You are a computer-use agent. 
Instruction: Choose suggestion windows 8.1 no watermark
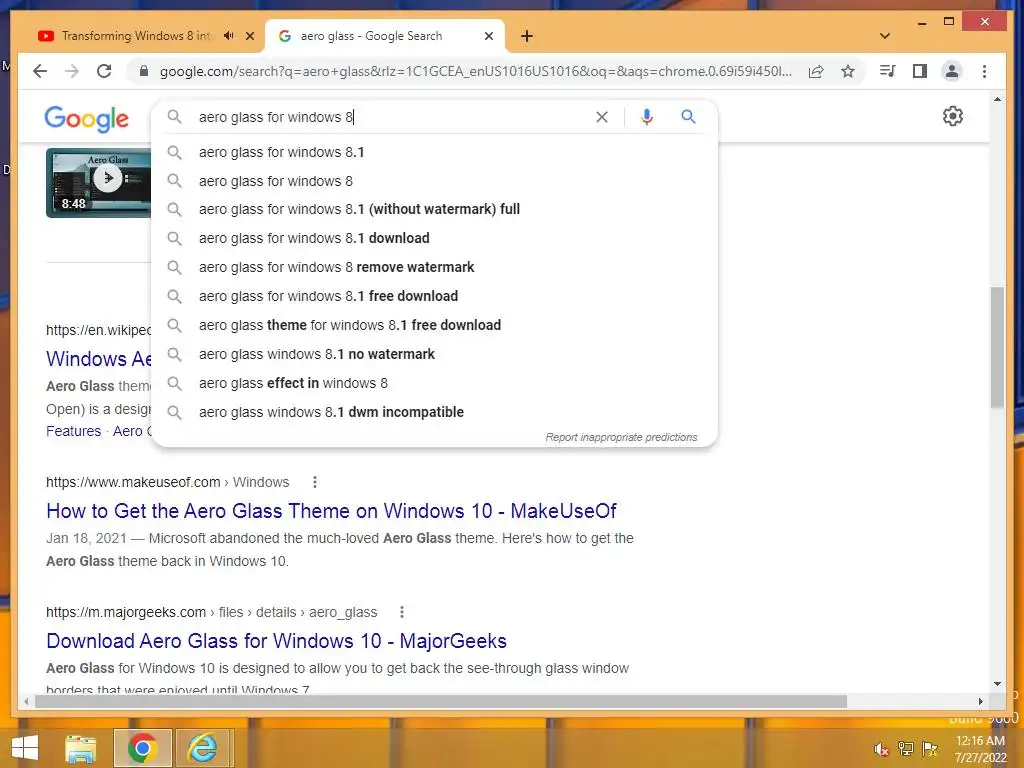click(x=434, y=354)
